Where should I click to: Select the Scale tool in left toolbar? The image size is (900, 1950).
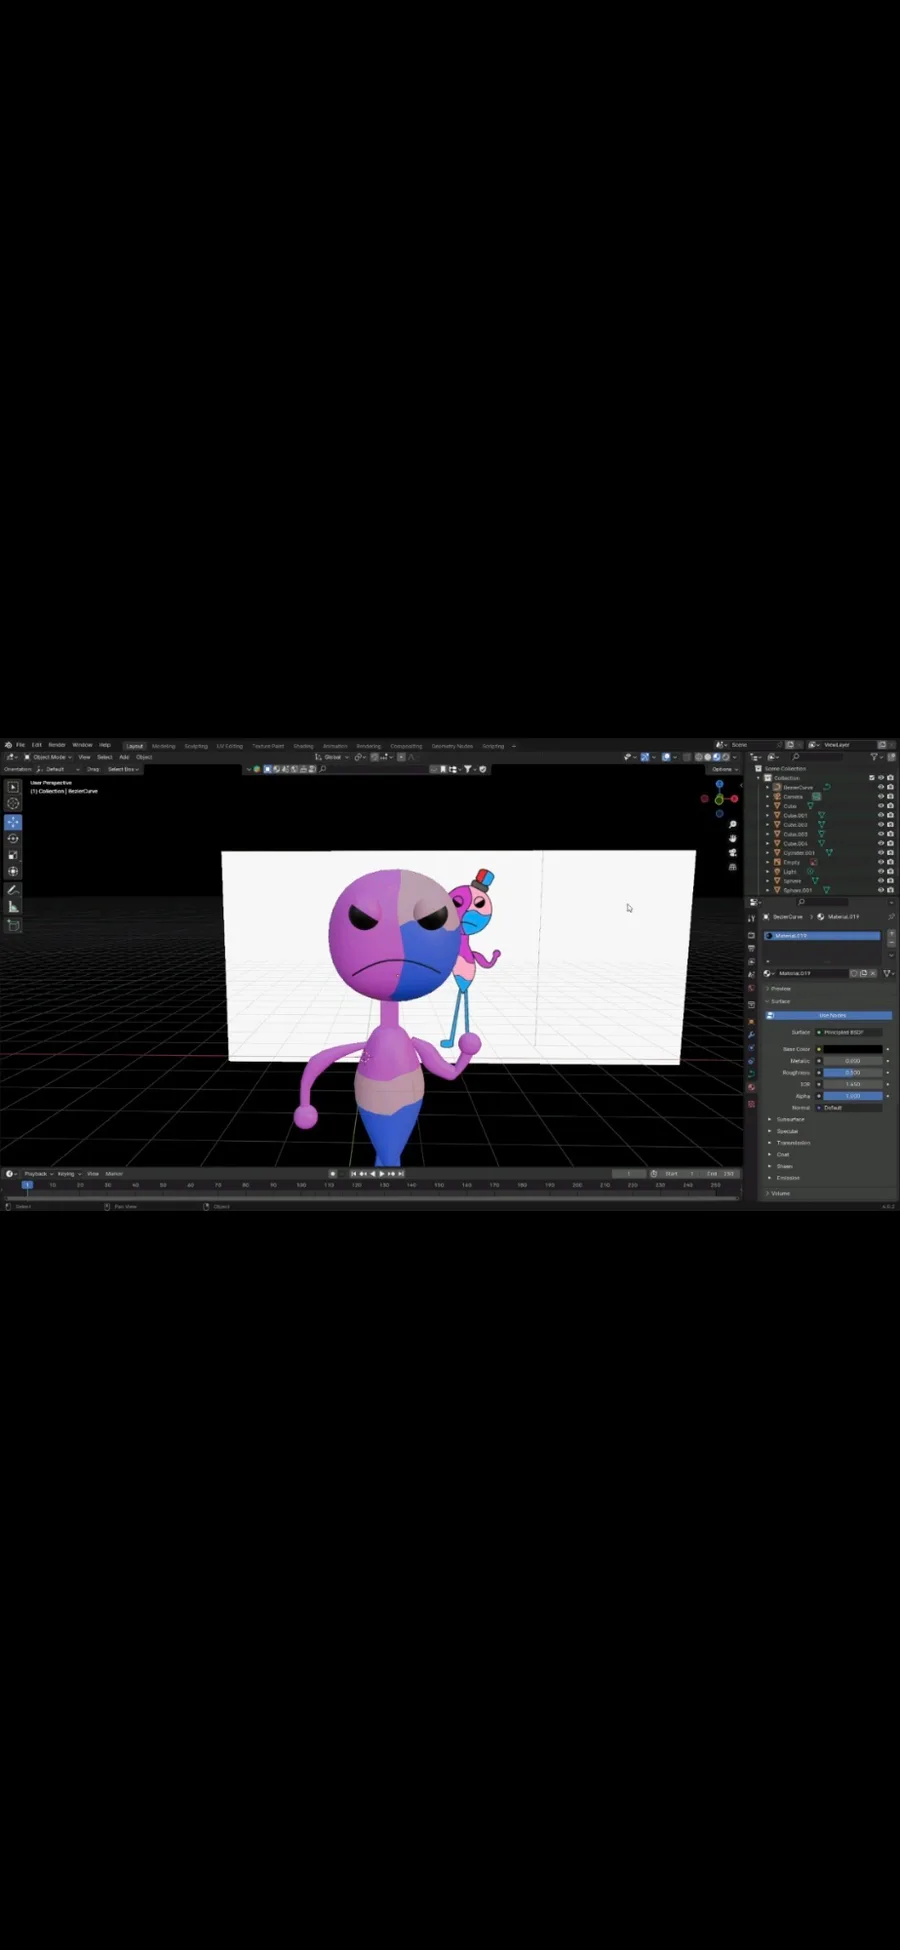coord(13,855)
